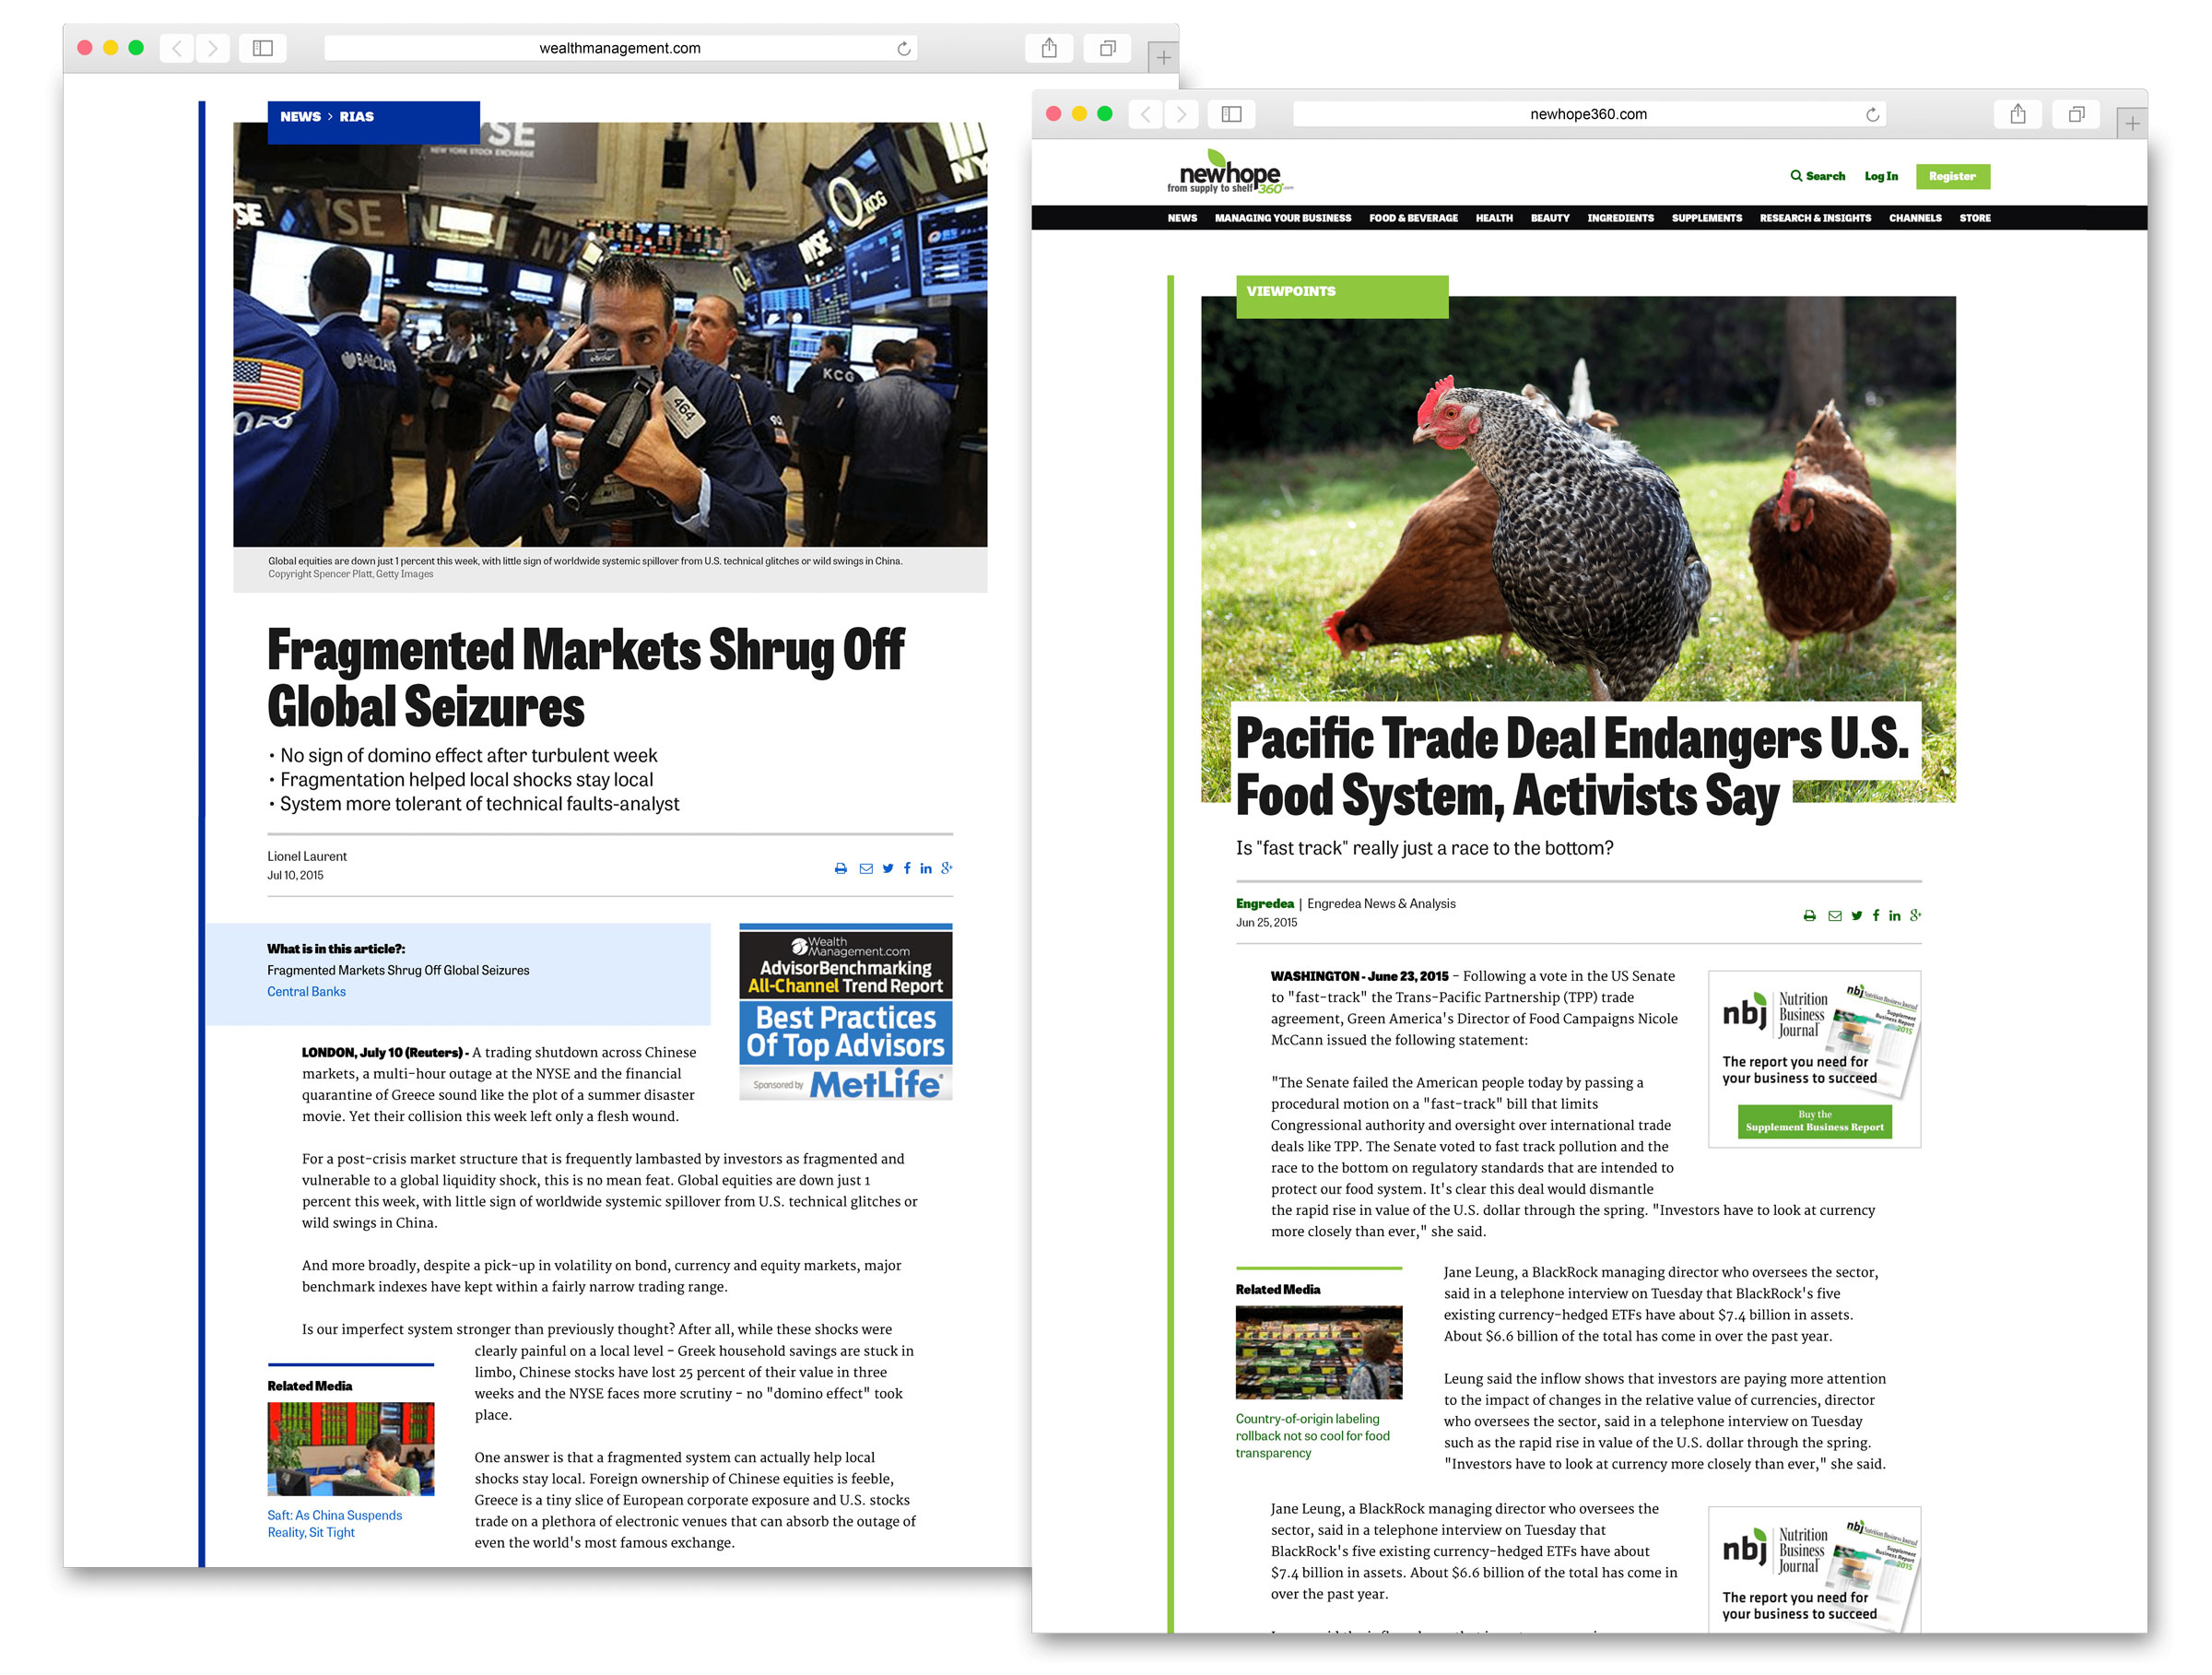Click the newhope360 logo
Image resolution: width=2212 pixels, height=1675 pixels.
pyautogui.click(x=1229, y=173)
